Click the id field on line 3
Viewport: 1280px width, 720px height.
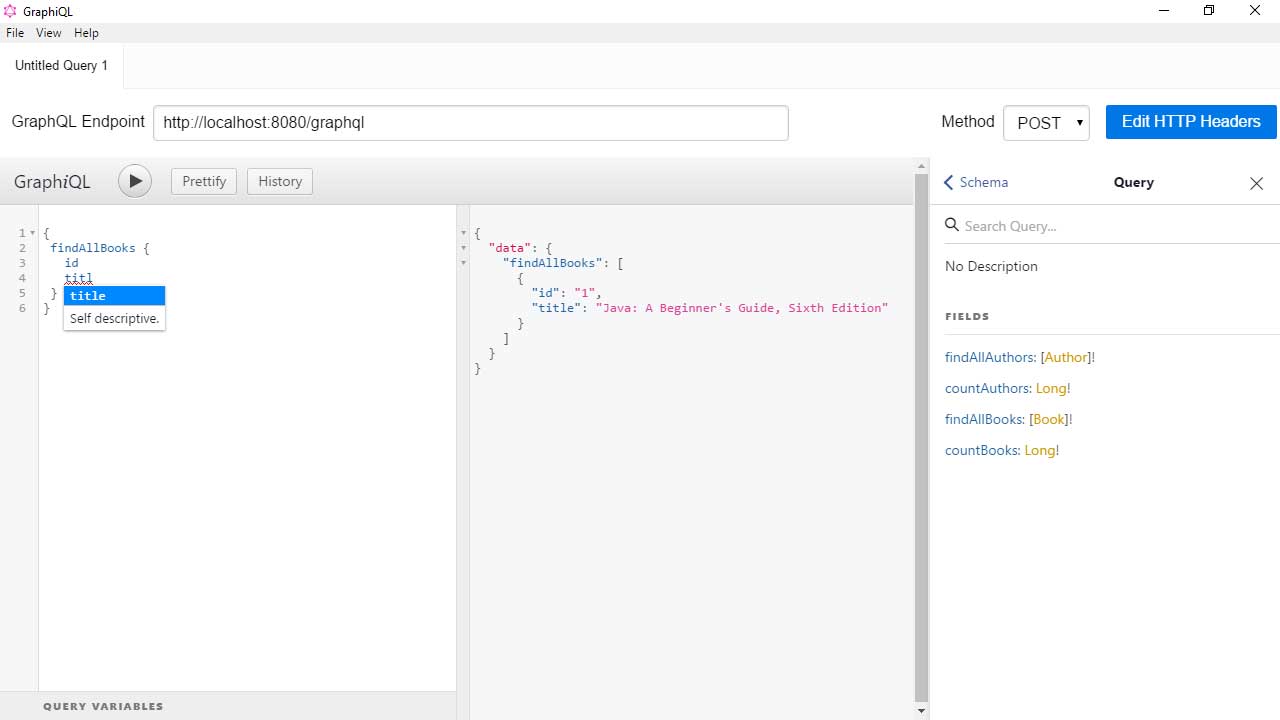pos(71,263)
